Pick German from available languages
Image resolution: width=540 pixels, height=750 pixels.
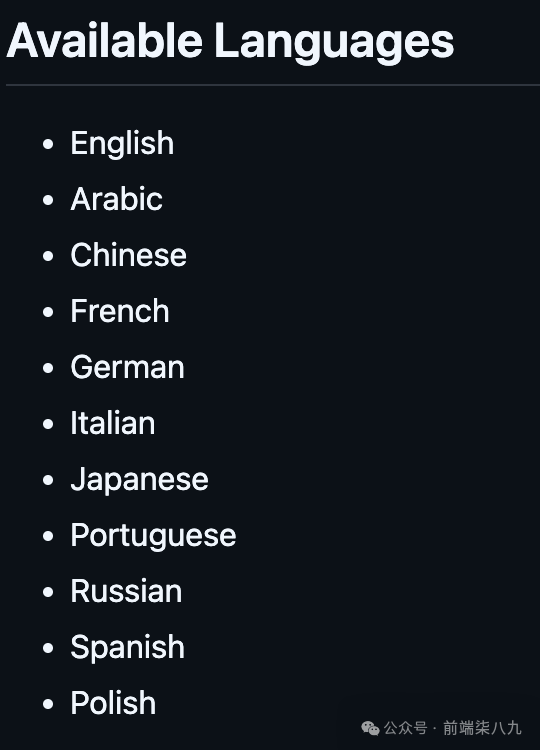(x=127, y=367)
